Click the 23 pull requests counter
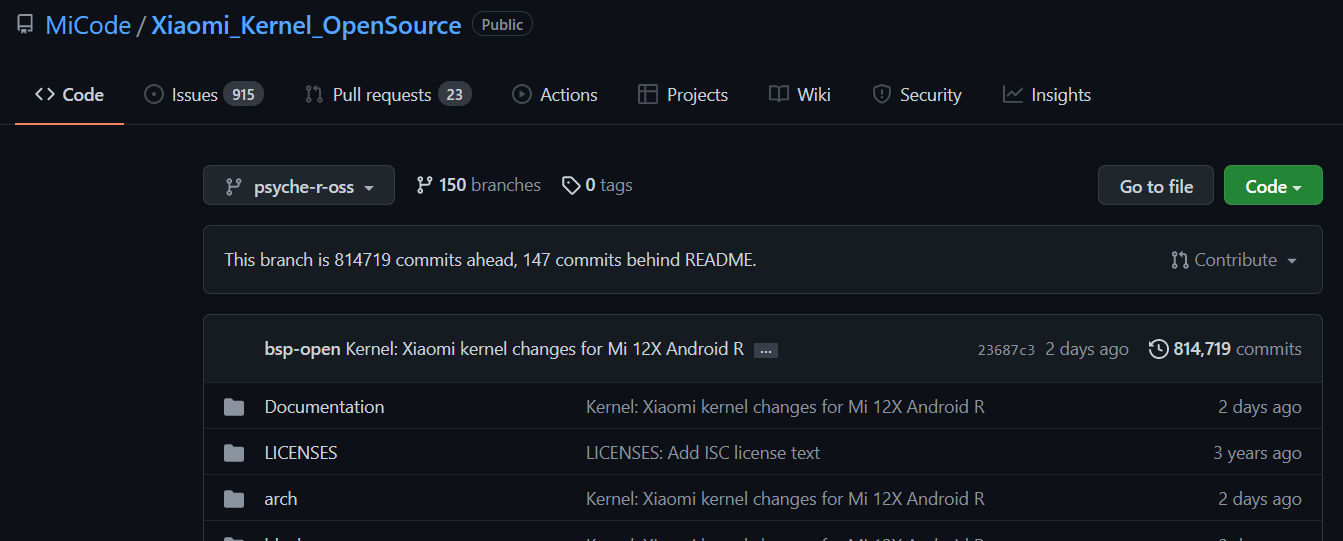This screenshot has width=1343, height=541. pos(454,95)
